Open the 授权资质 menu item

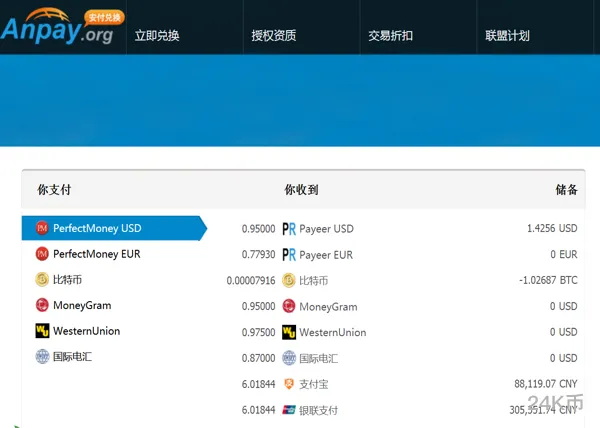coord(273,36)
